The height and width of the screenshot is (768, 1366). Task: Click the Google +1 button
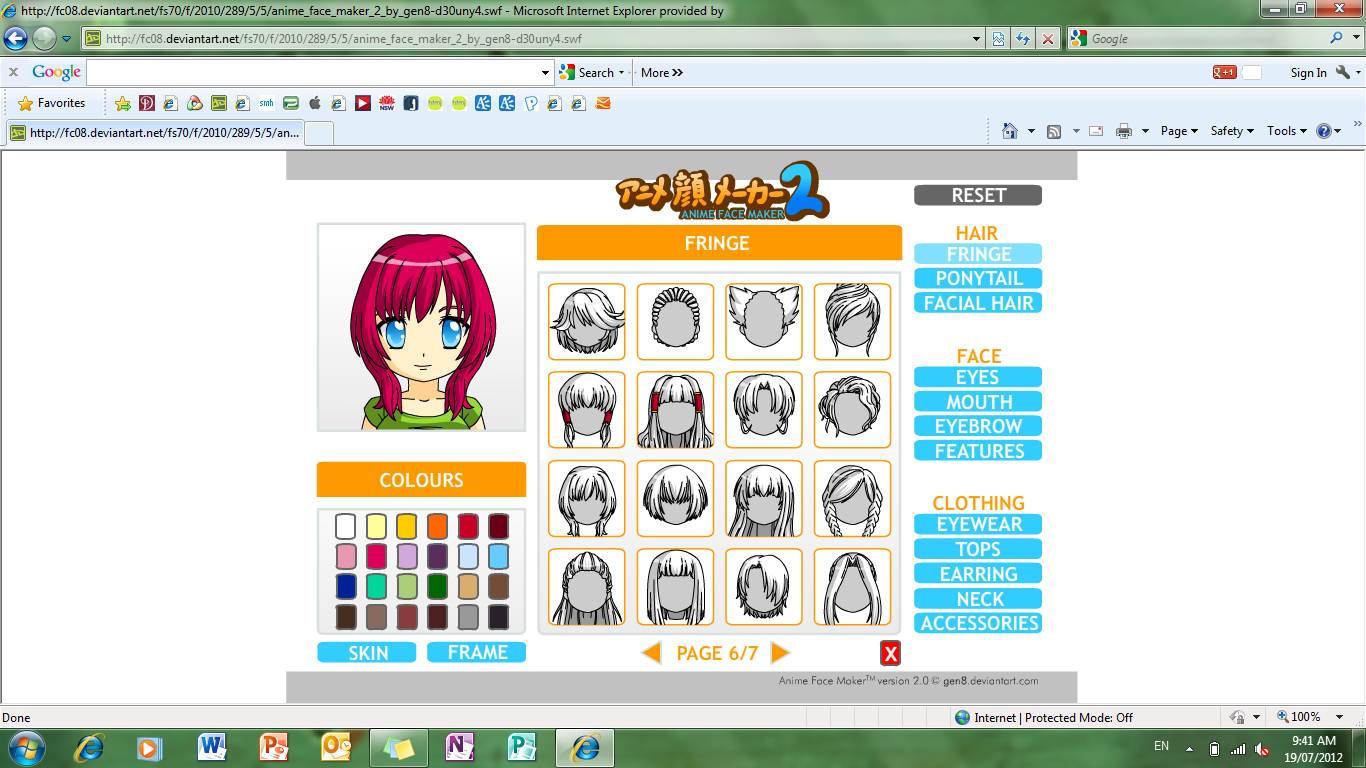pyautogui.click(x=1224, y=72)
